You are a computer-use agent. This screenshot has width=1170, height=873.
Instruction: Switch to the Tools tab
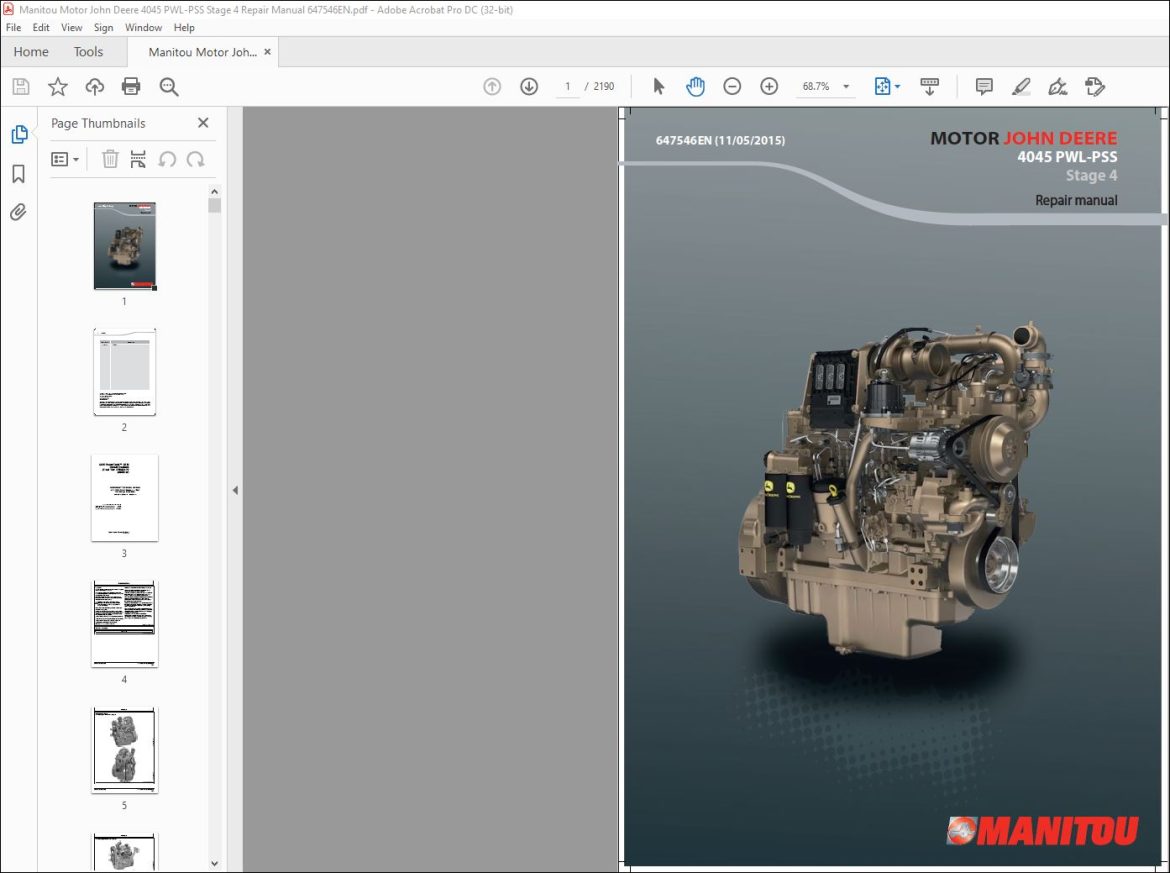(88, 52)
